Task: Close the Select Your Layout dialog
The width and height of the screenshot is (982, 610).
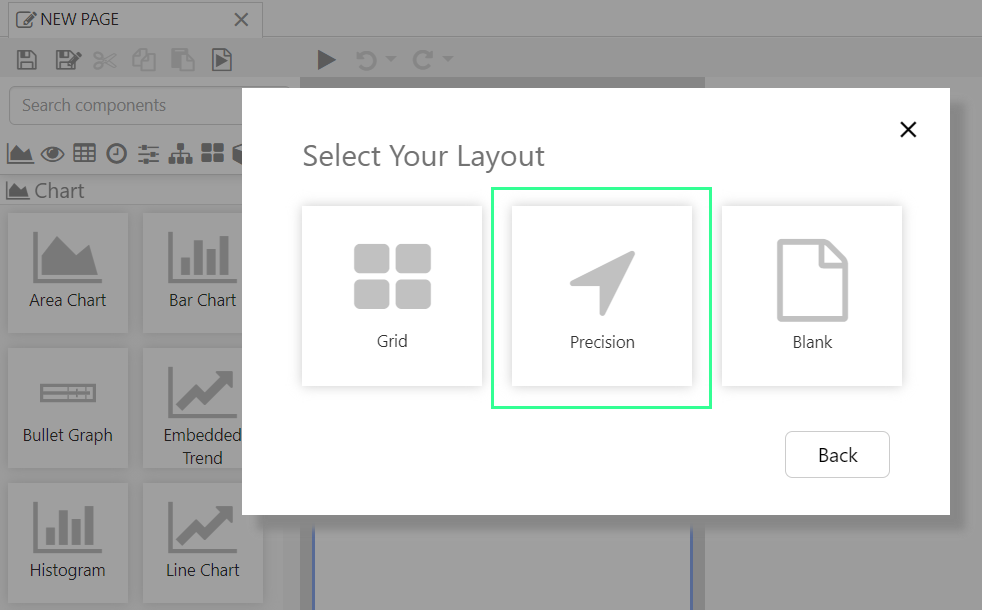Action: (x=908, y=130)
